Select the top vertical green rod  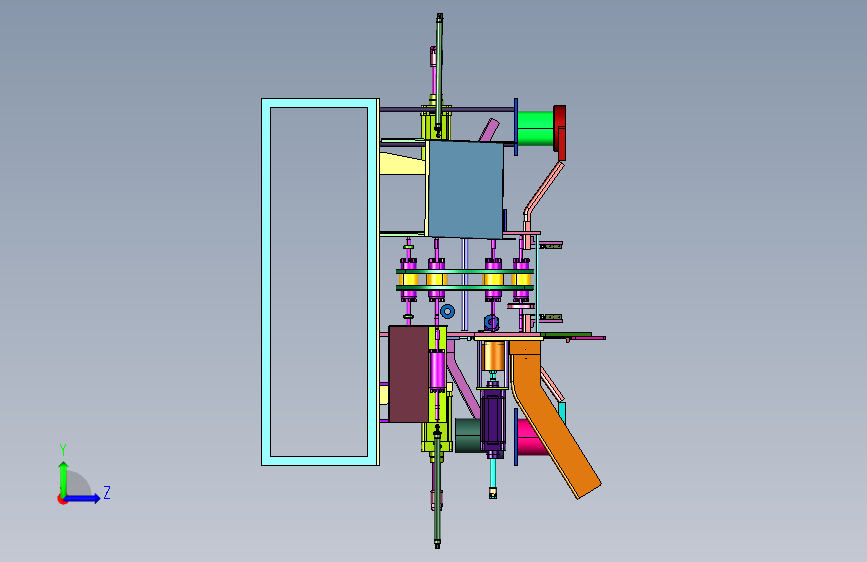439,72
